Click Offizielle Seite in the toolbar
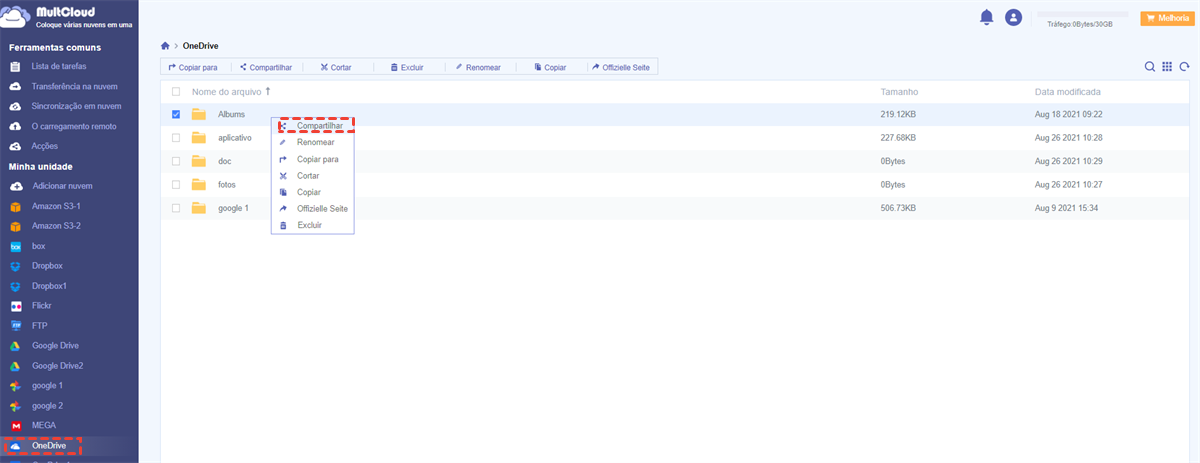The height and width of the screenshot is (463, 1200). [623, 67]
